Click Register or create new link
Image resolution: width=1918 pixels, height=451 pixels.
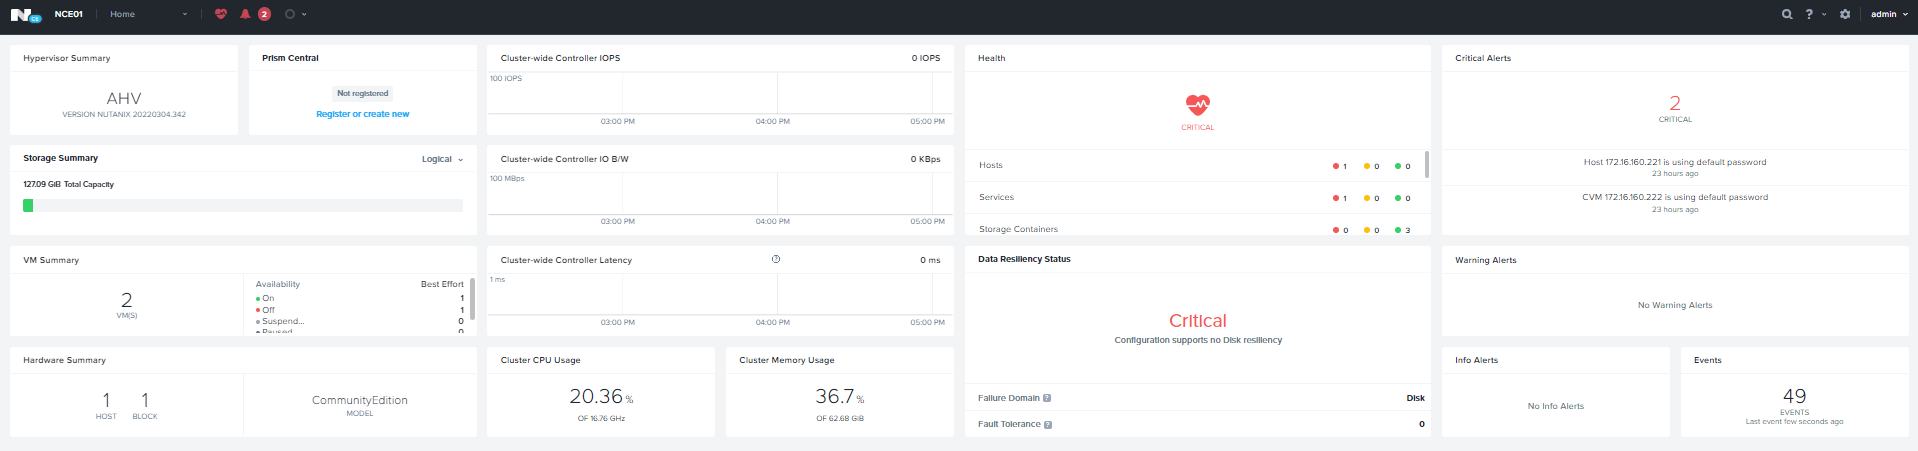[x=362, y=114]
